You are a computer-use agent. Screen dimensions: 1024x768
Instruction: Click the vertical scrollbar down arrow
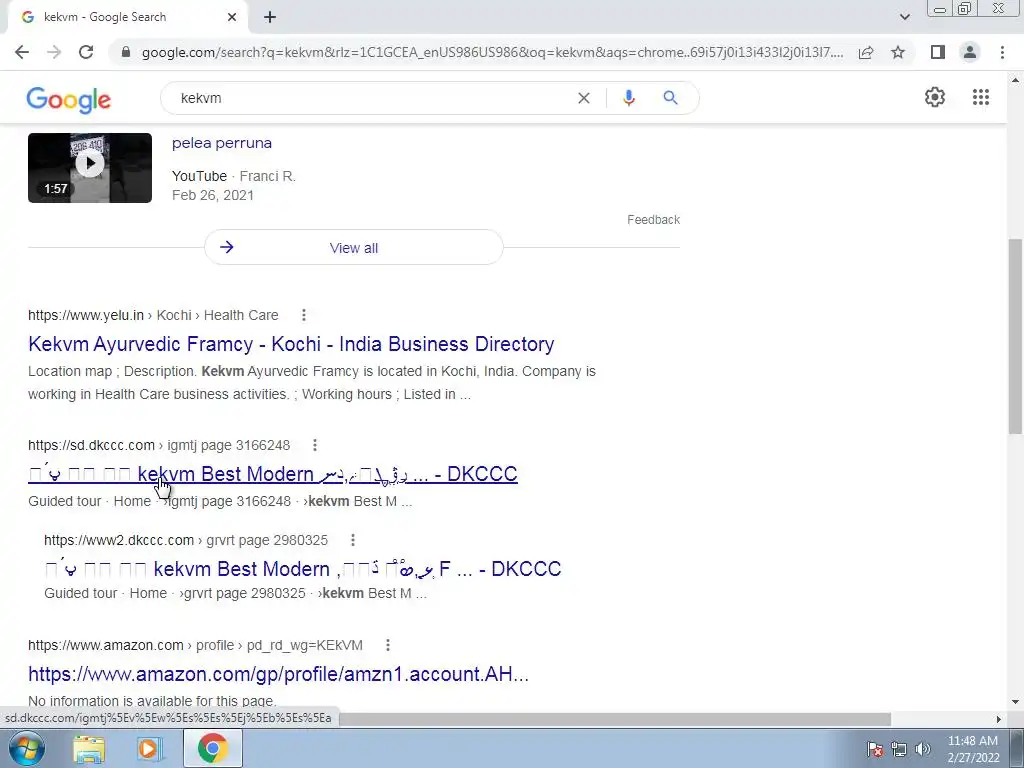(x=1016, y=702)
